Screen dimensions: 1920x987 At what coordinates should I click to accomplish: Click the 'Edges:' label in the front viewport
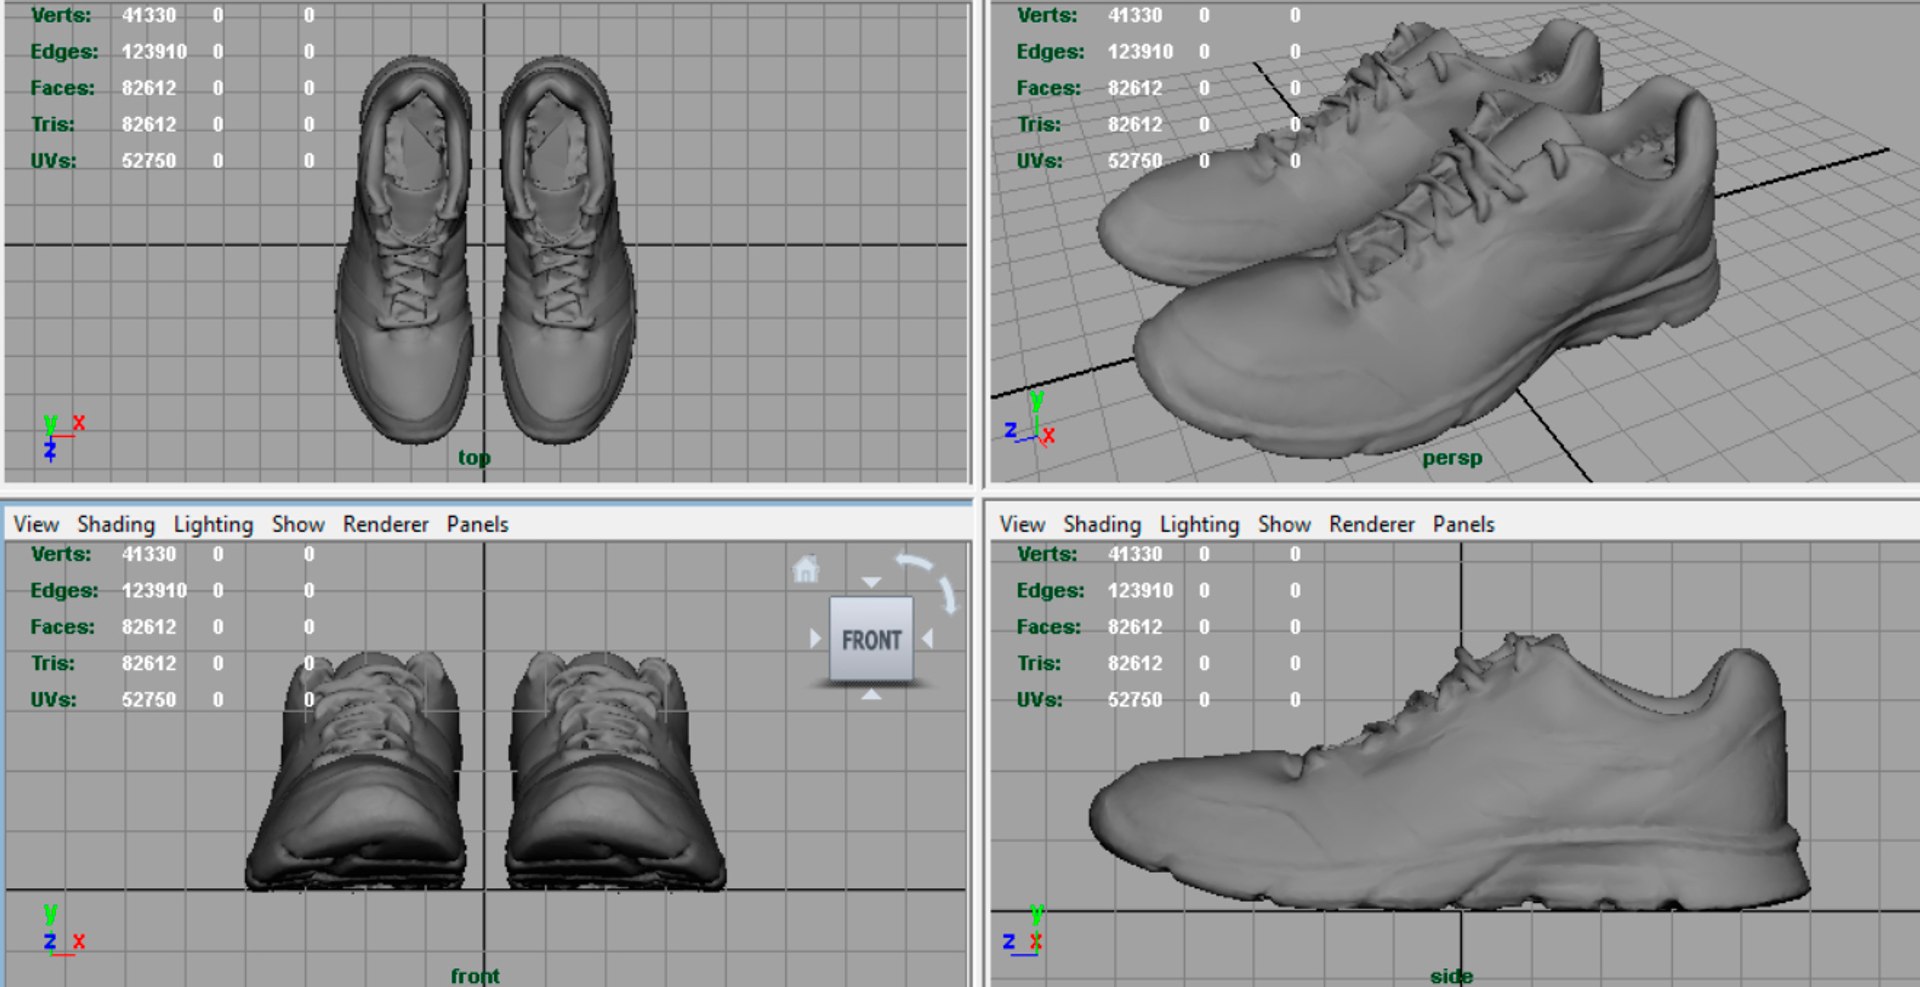tap(64, 590)
